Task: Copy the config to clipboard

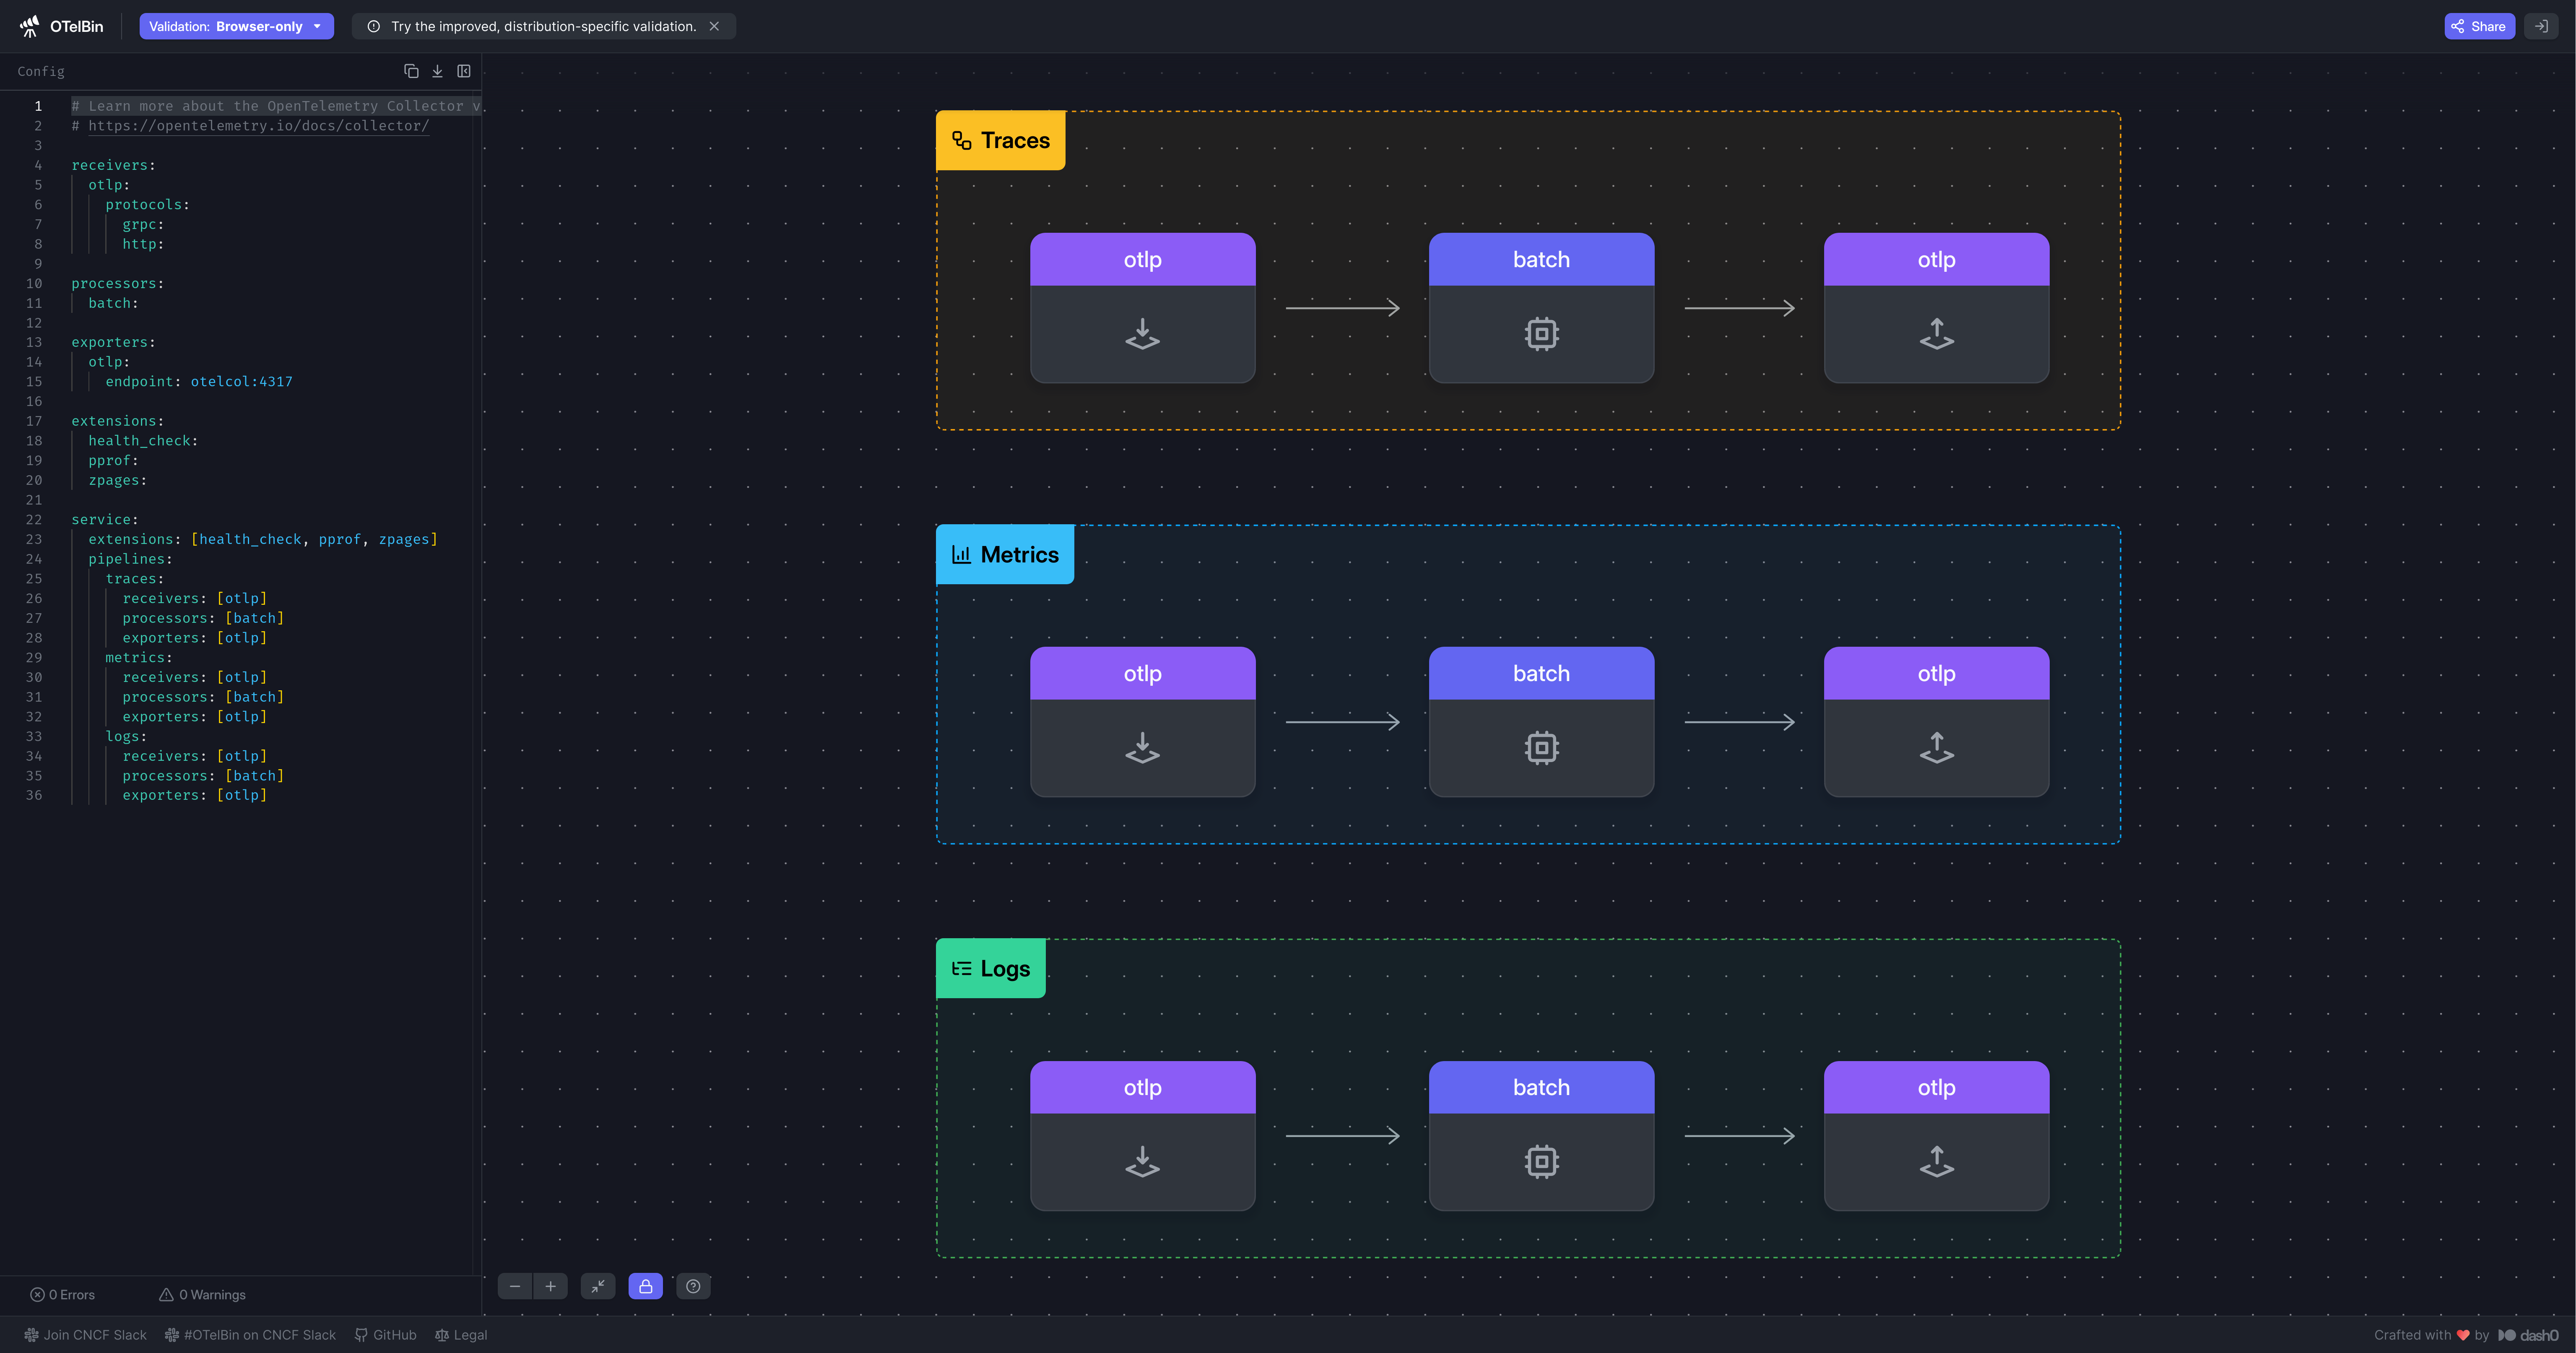Action: (411, 71)
